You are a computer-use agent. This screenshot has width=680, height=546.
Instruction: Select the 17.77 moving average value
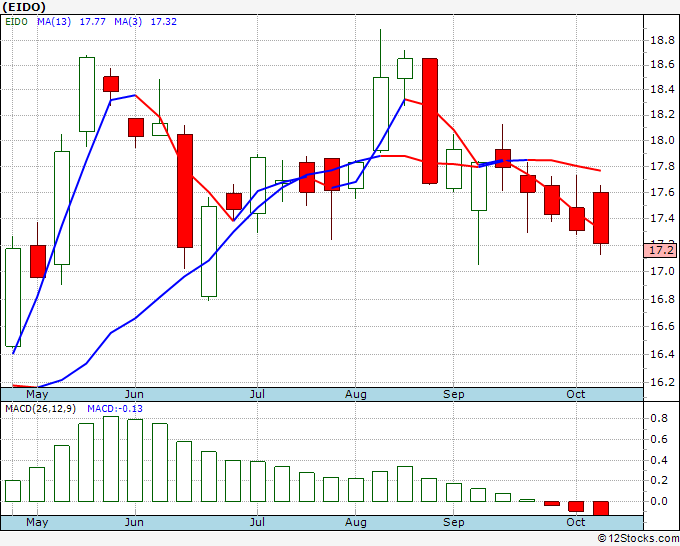pyautogui.click(x=93, y=22)
